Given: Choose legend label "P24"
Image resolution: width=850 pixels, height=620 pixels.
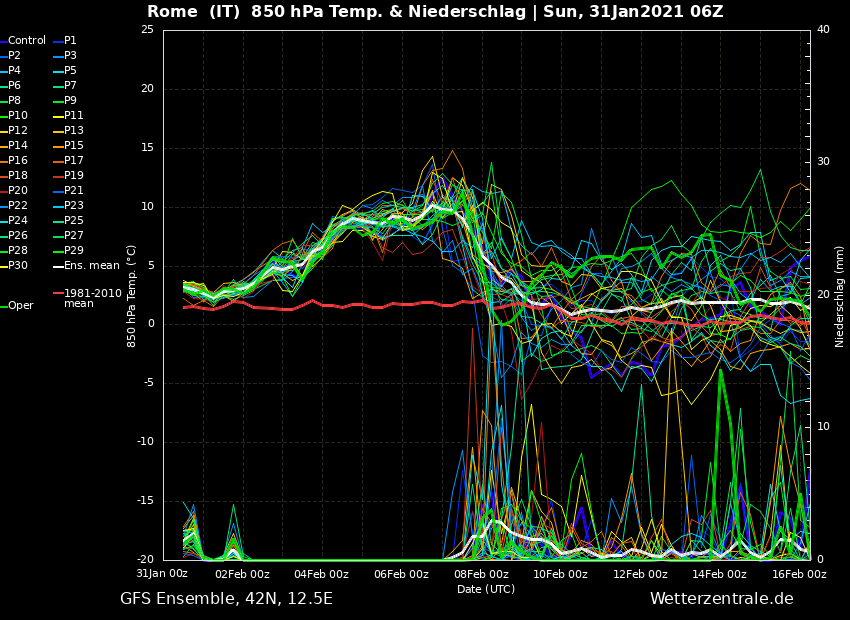Looking at the screenshot, I should tap(17, 221).
